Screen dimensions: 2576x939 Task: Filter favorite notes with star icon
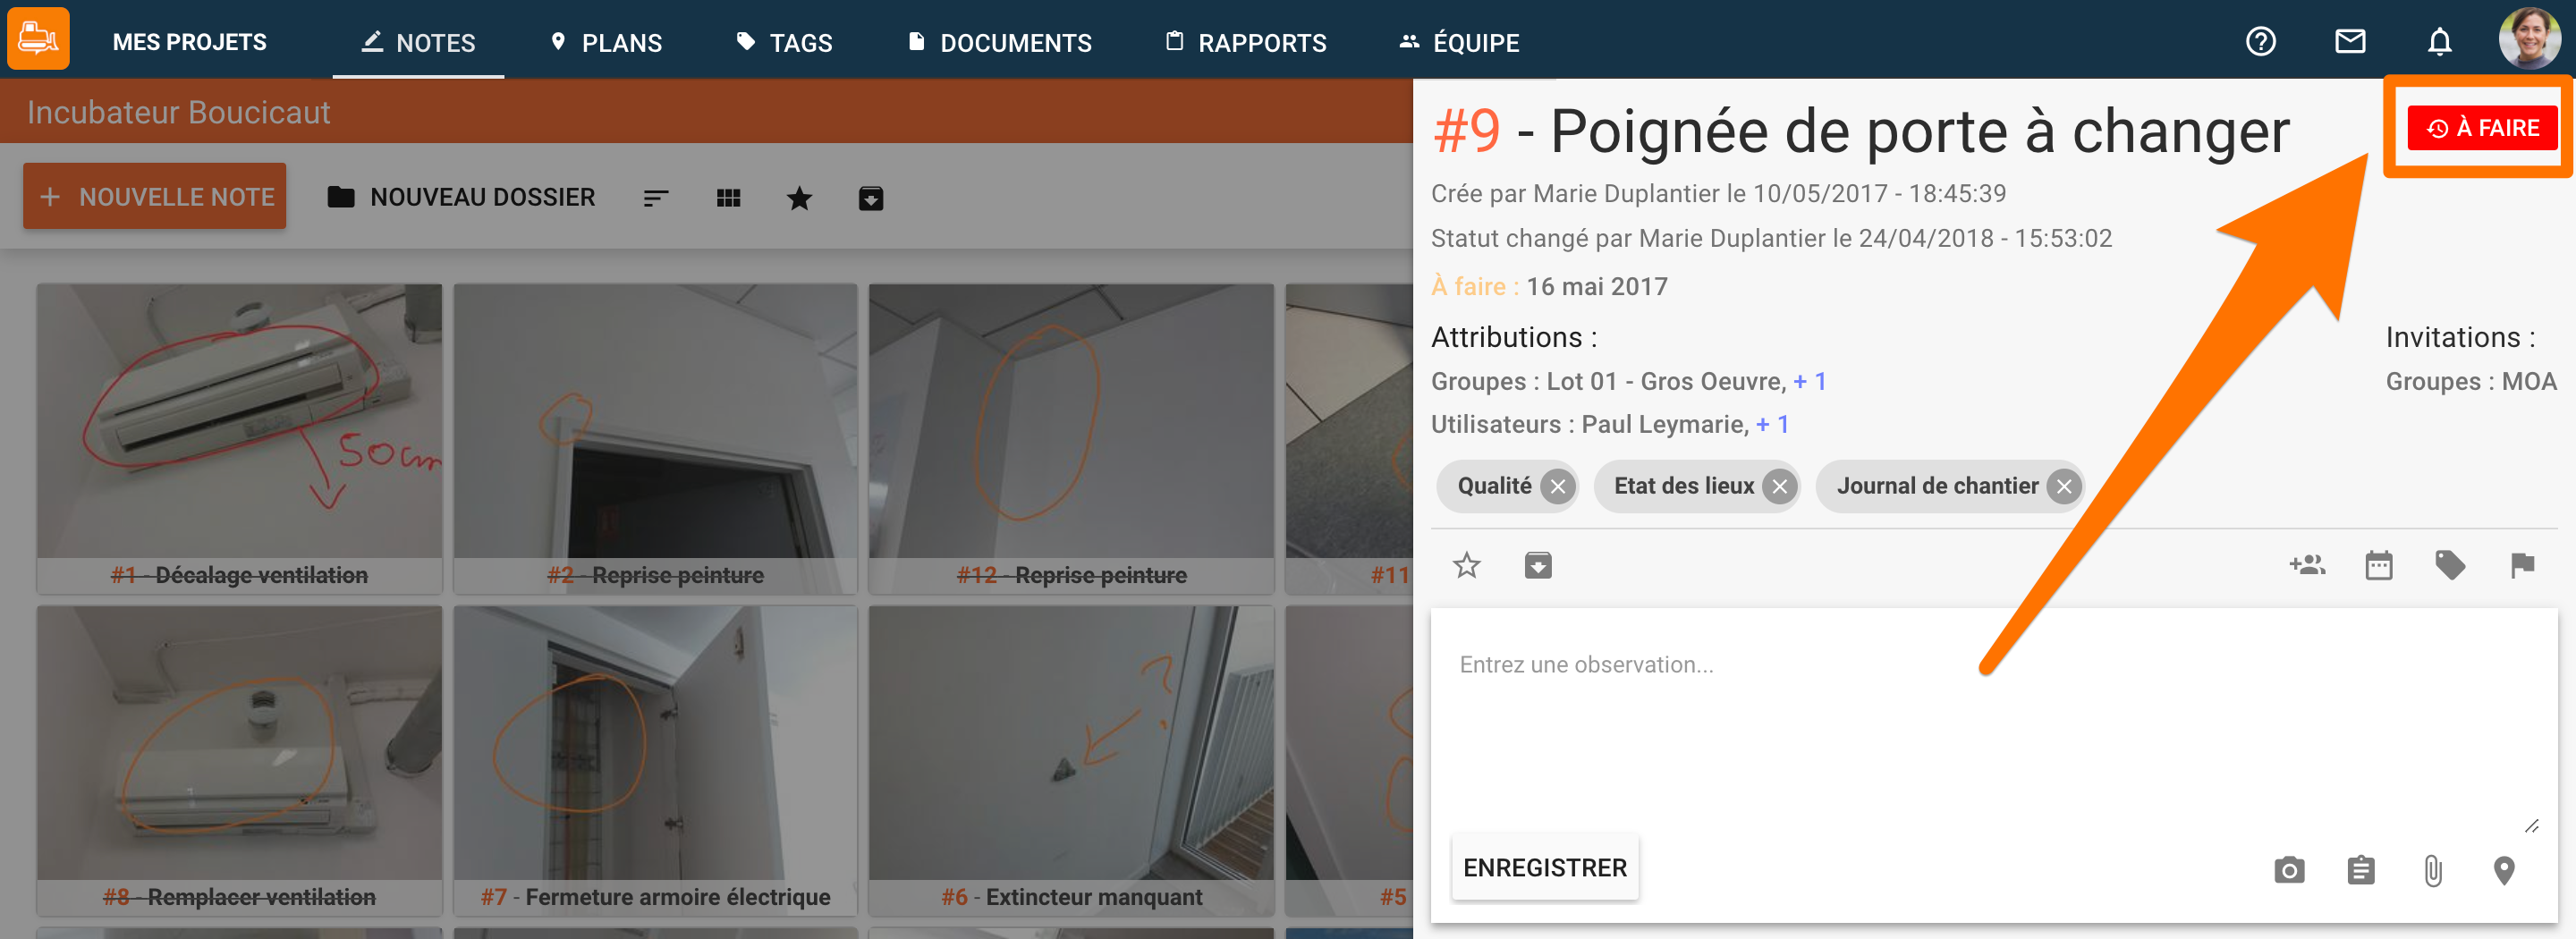click(799, 198)
